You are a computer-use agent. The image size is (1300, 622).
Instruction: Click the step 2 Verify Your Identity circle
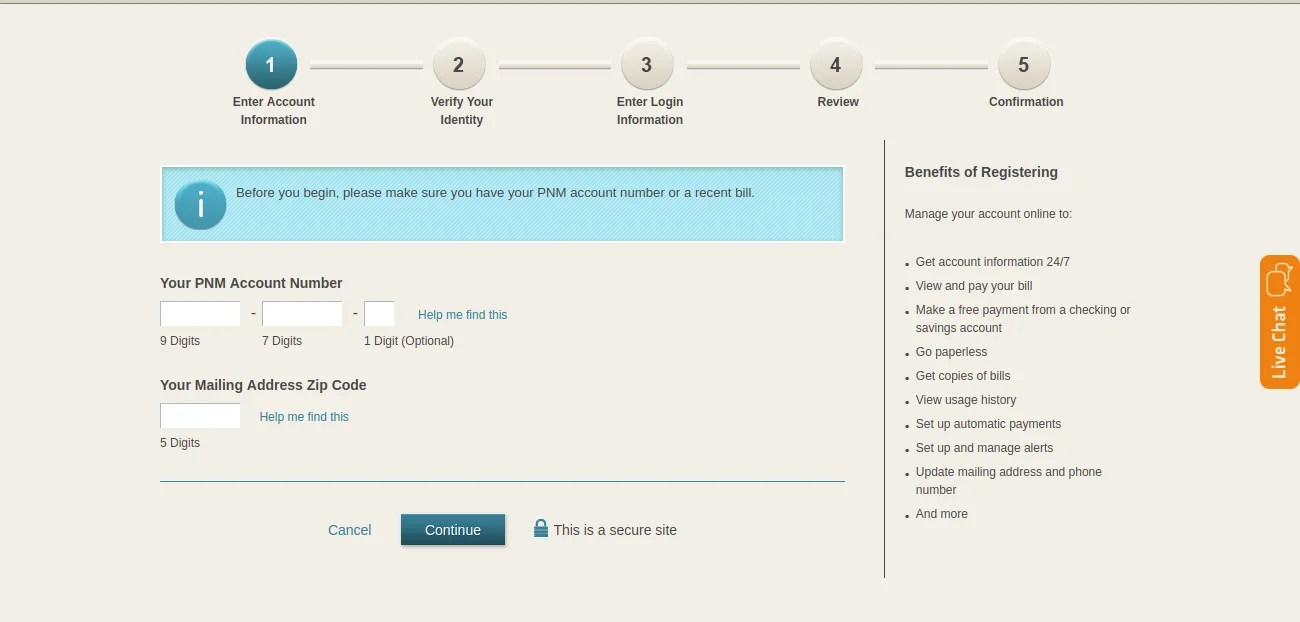(x=459, y=63)
